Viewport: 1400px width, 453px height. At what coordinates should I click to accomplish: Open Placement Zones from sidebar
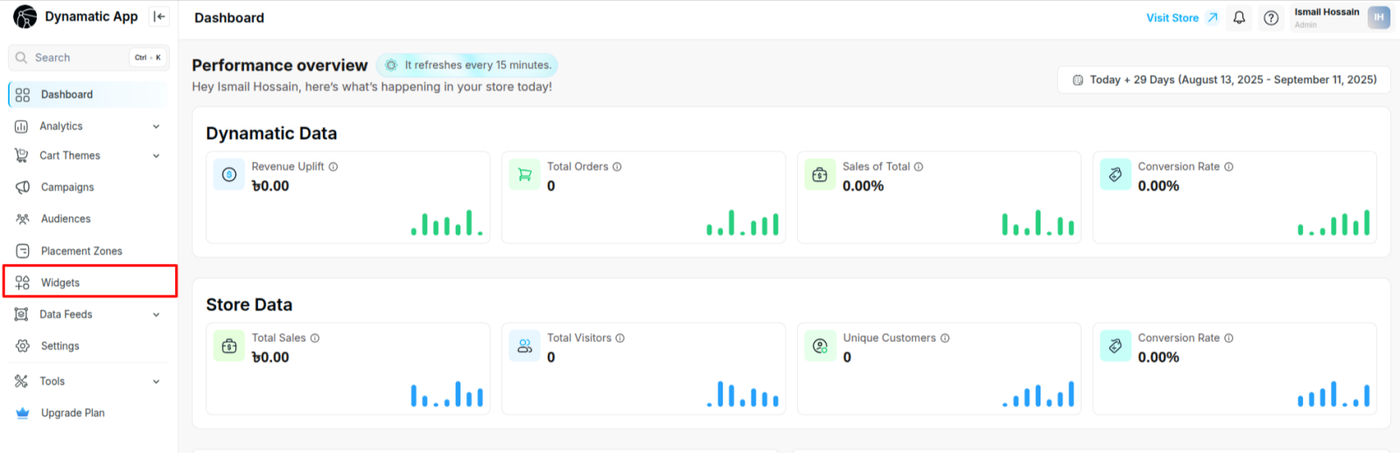81,251
